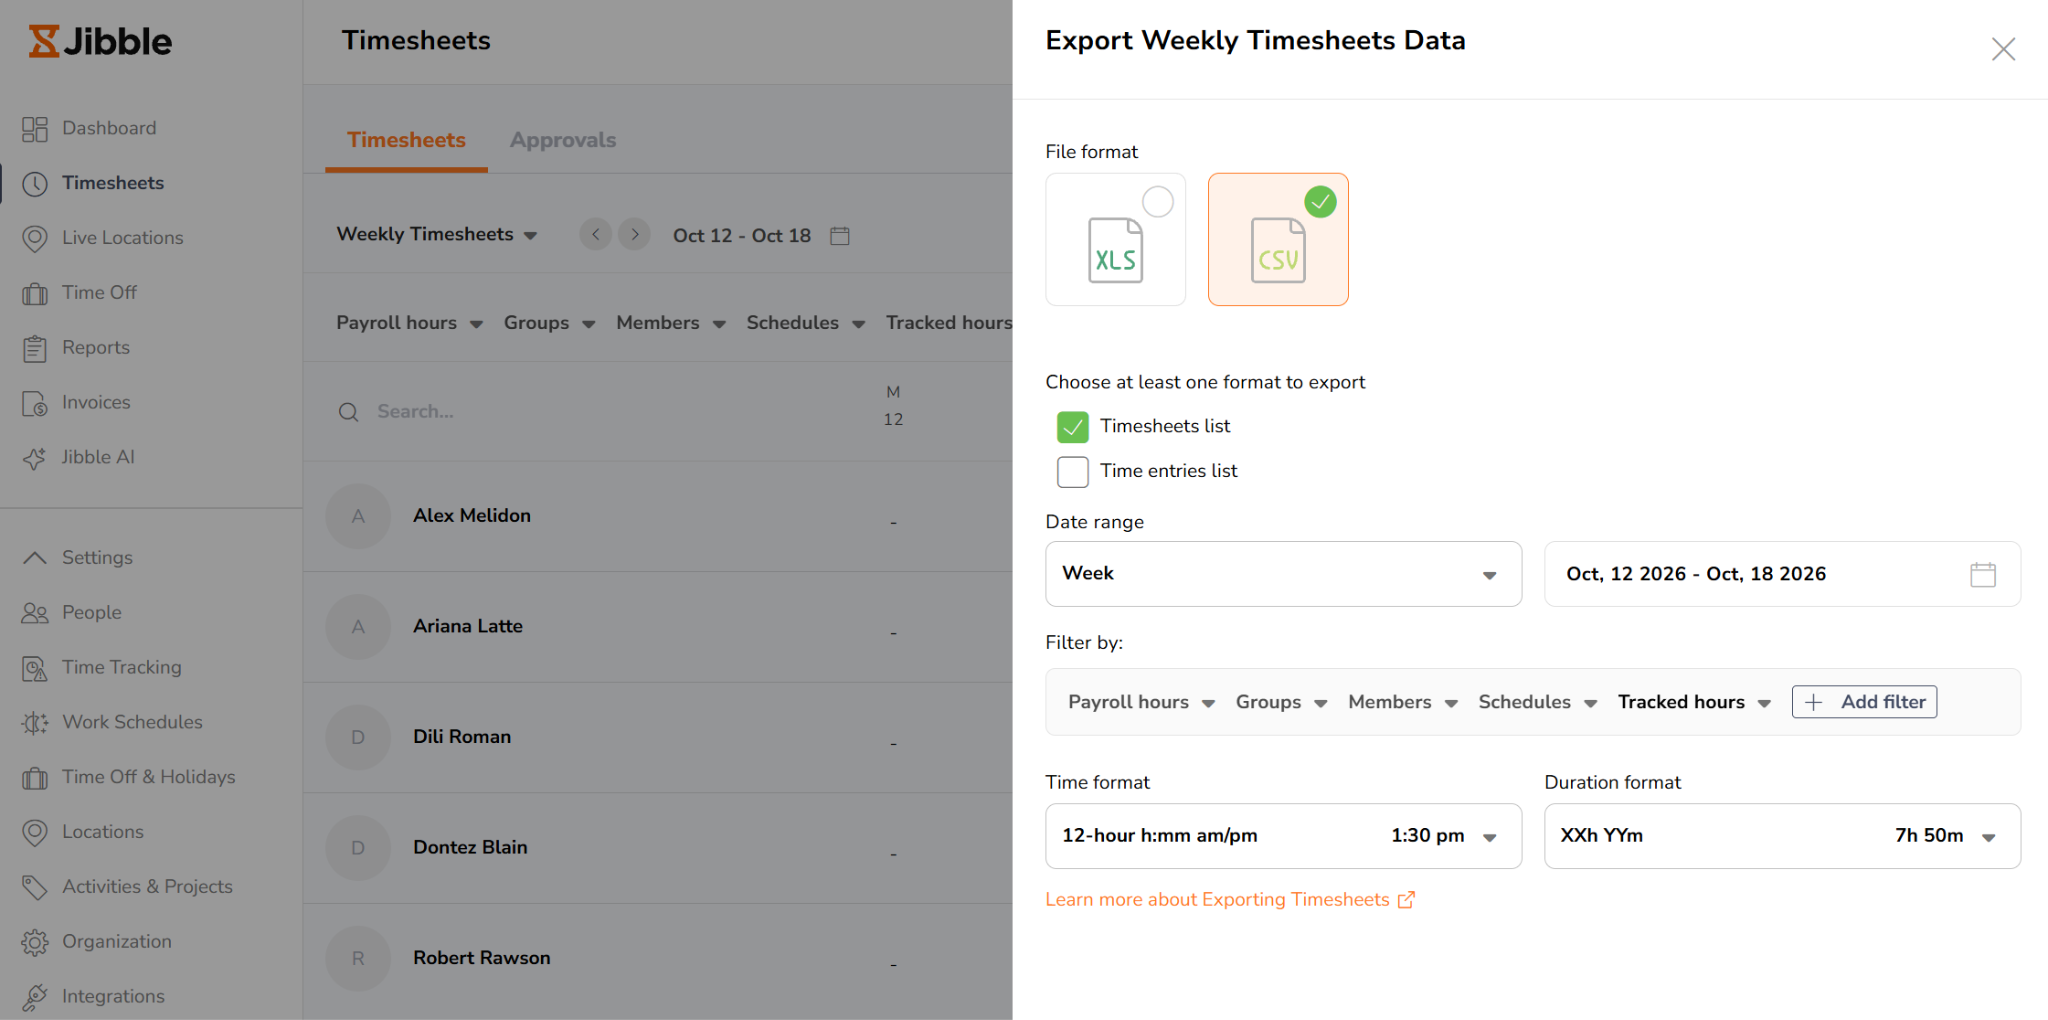Open Learn more about Exporting Timesheets link

tap(1230, 899)
